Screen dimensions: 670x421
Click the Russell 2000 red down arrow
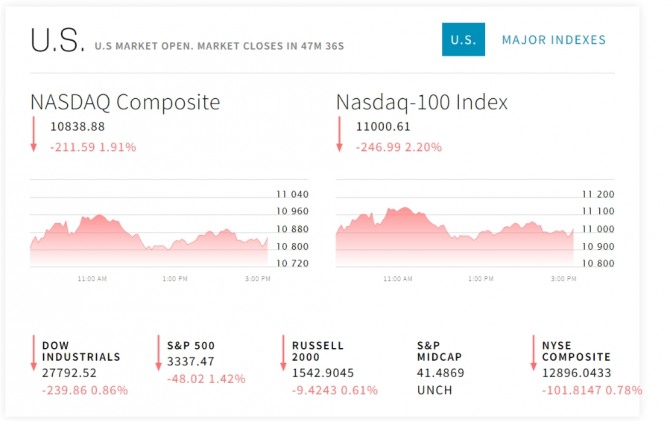coord(283,354)
